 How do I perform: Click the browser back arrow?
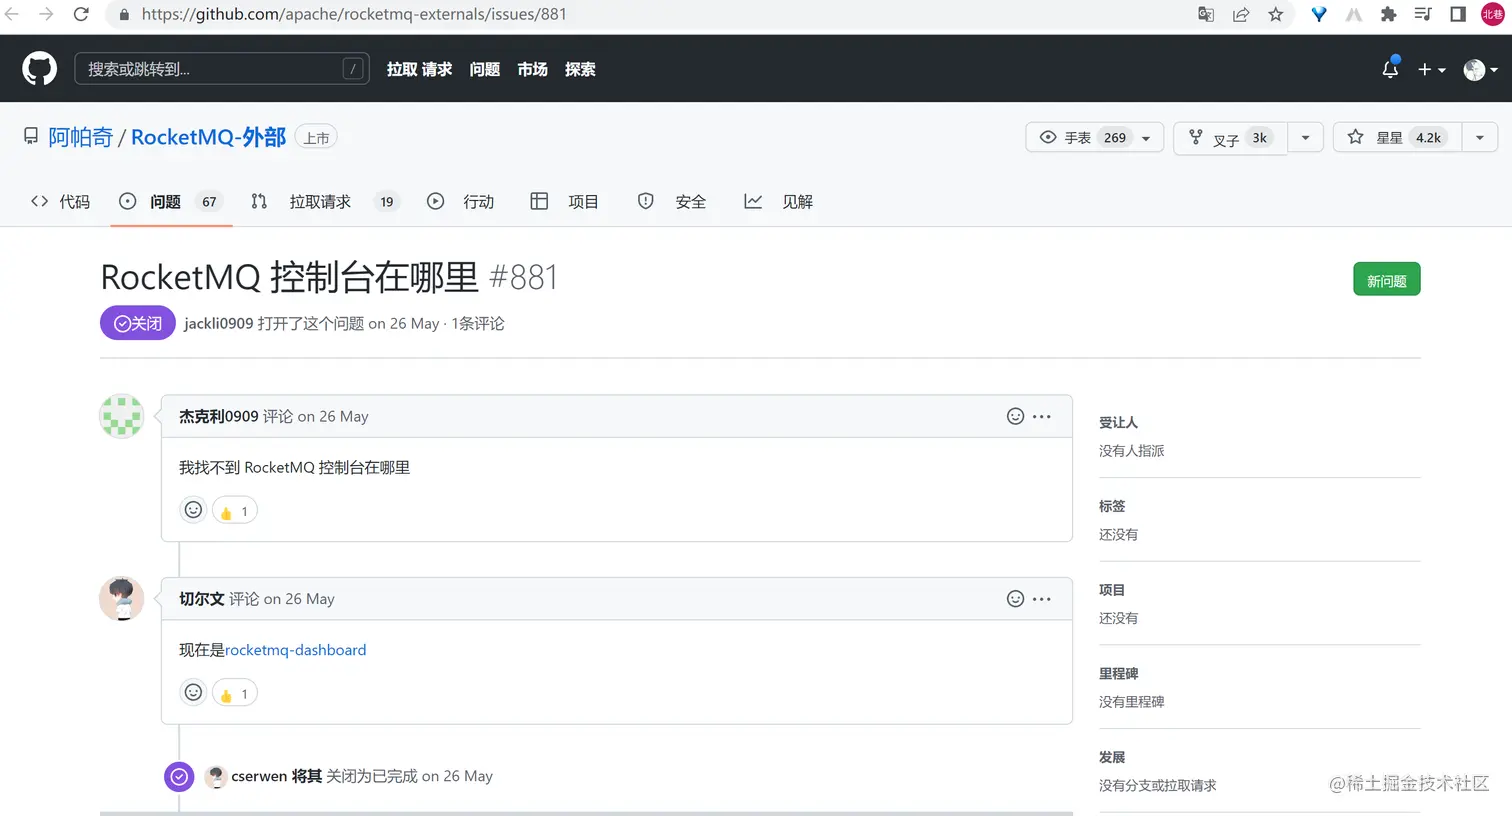[12, 14]
